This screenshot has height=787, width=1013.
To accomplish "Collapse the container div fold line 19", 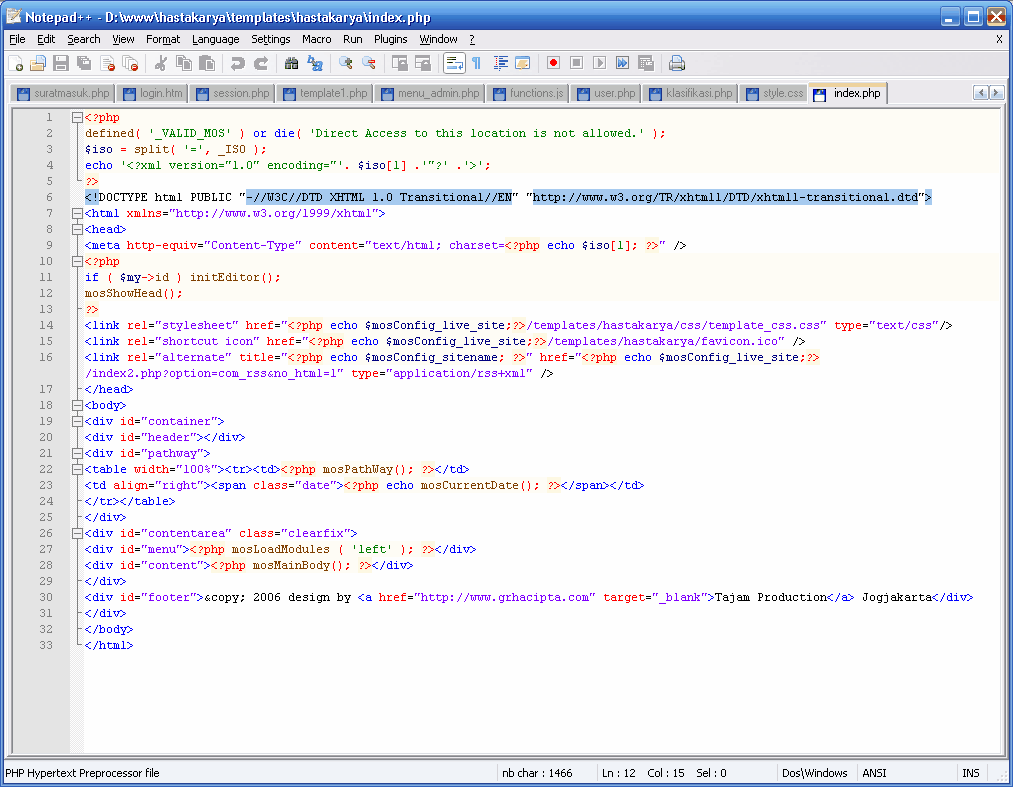I will 77,421.
